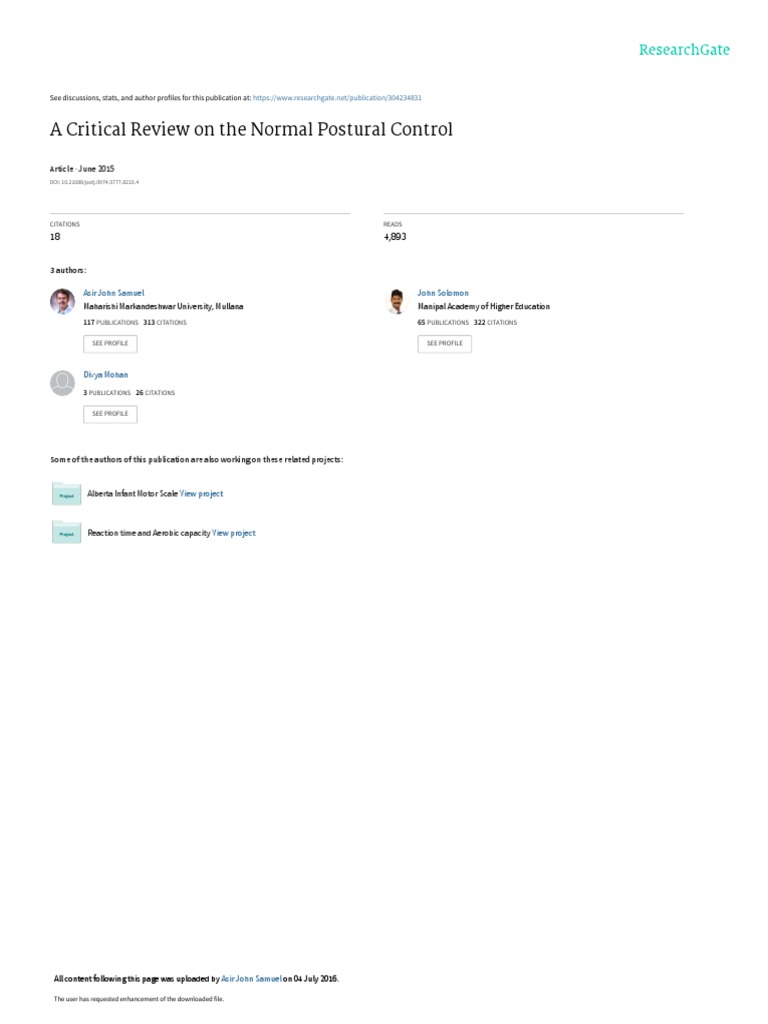This screenshot has width=768, height=1024.
Task: Click SEE PROFILE under Divya Mohan
Action: coord(110,414)
